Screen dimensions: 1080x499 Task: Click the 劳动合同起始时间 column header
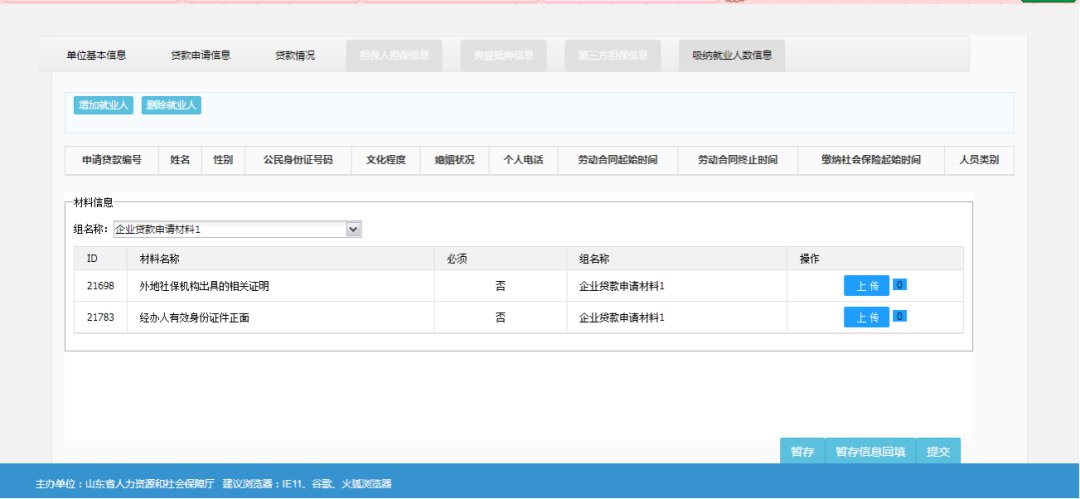[617, 160]
